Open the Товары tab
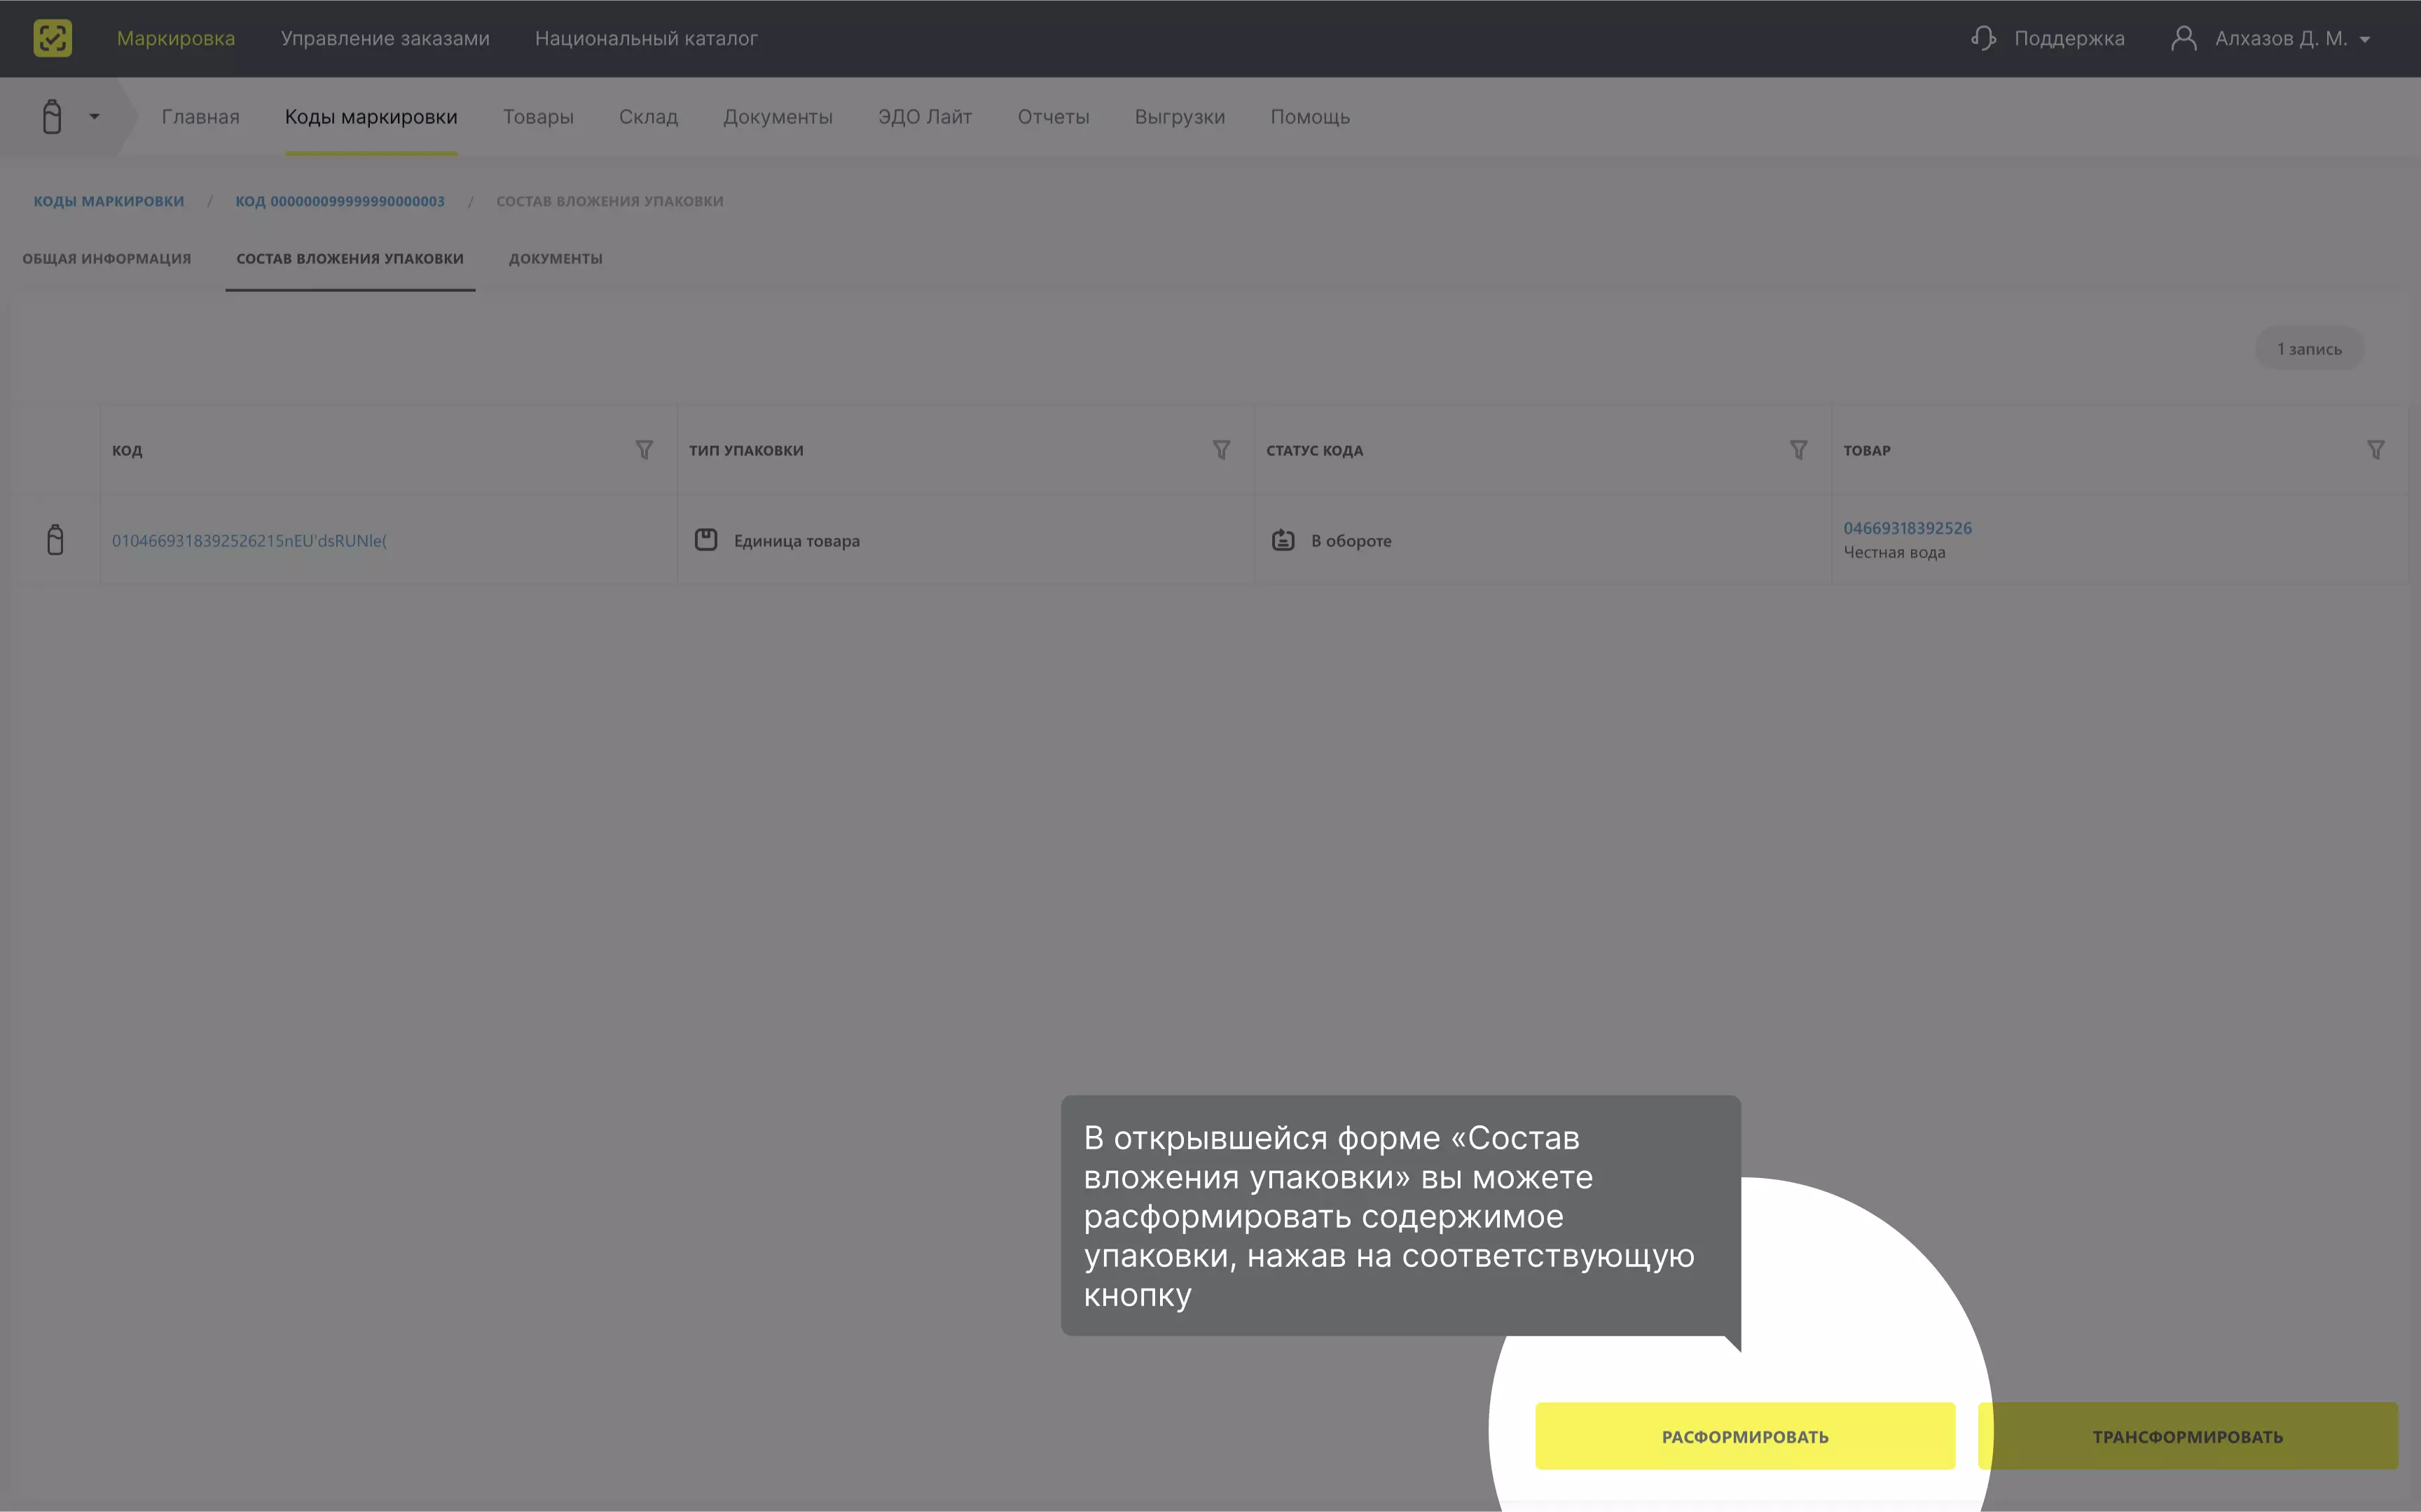This screenshot has width=2421, height=1512. [538, 117]
